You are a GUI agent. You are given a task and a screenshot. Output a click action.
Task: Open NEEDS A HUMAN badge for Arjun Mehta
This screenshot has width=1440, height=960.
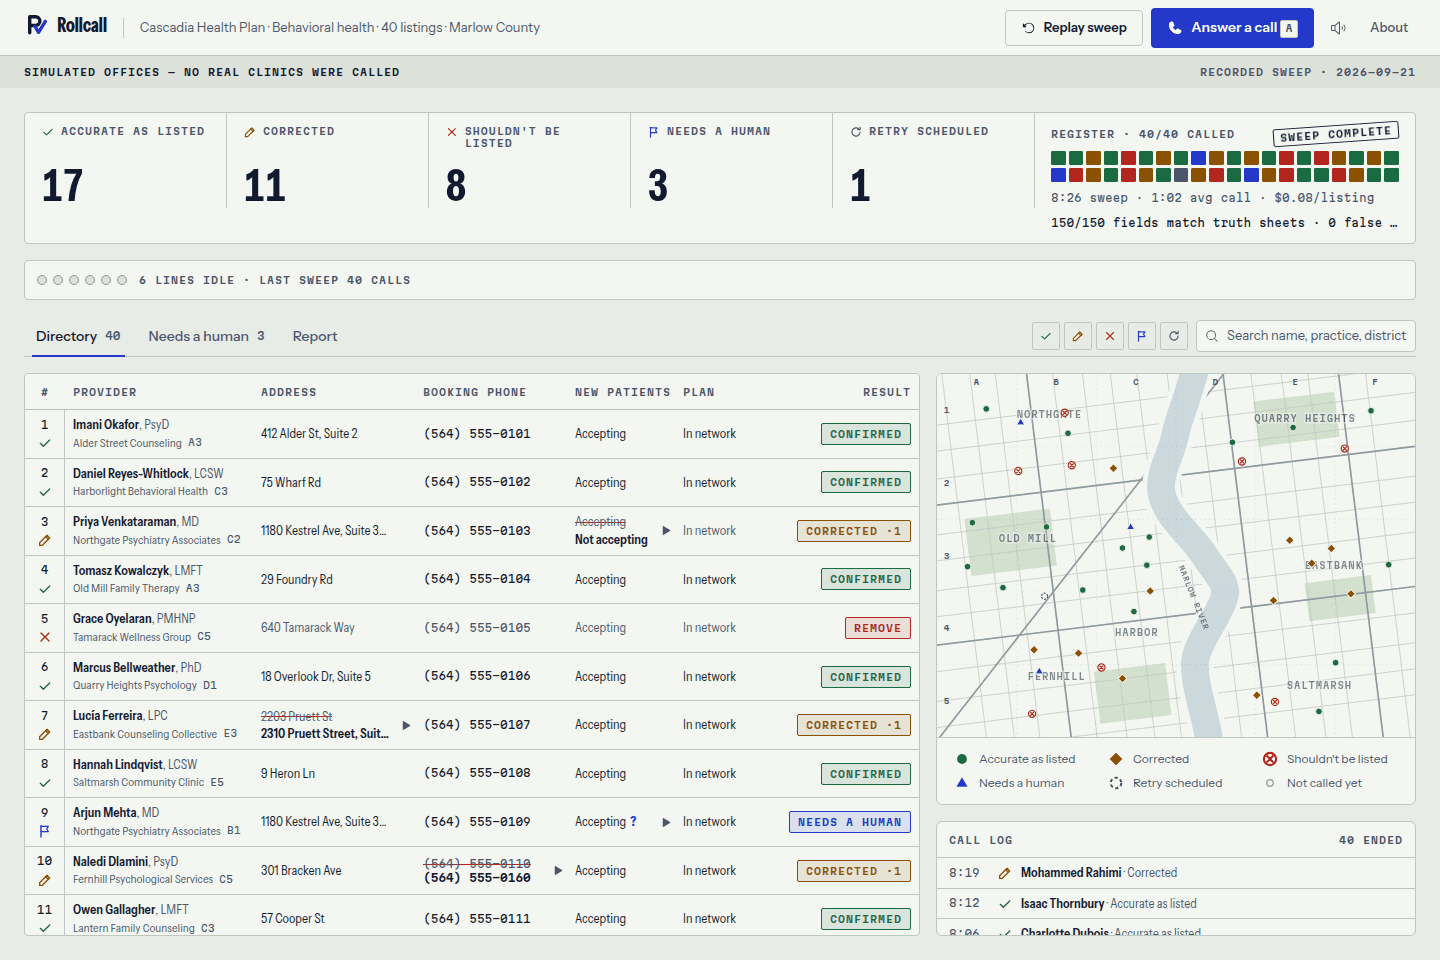tap(850, 822)
